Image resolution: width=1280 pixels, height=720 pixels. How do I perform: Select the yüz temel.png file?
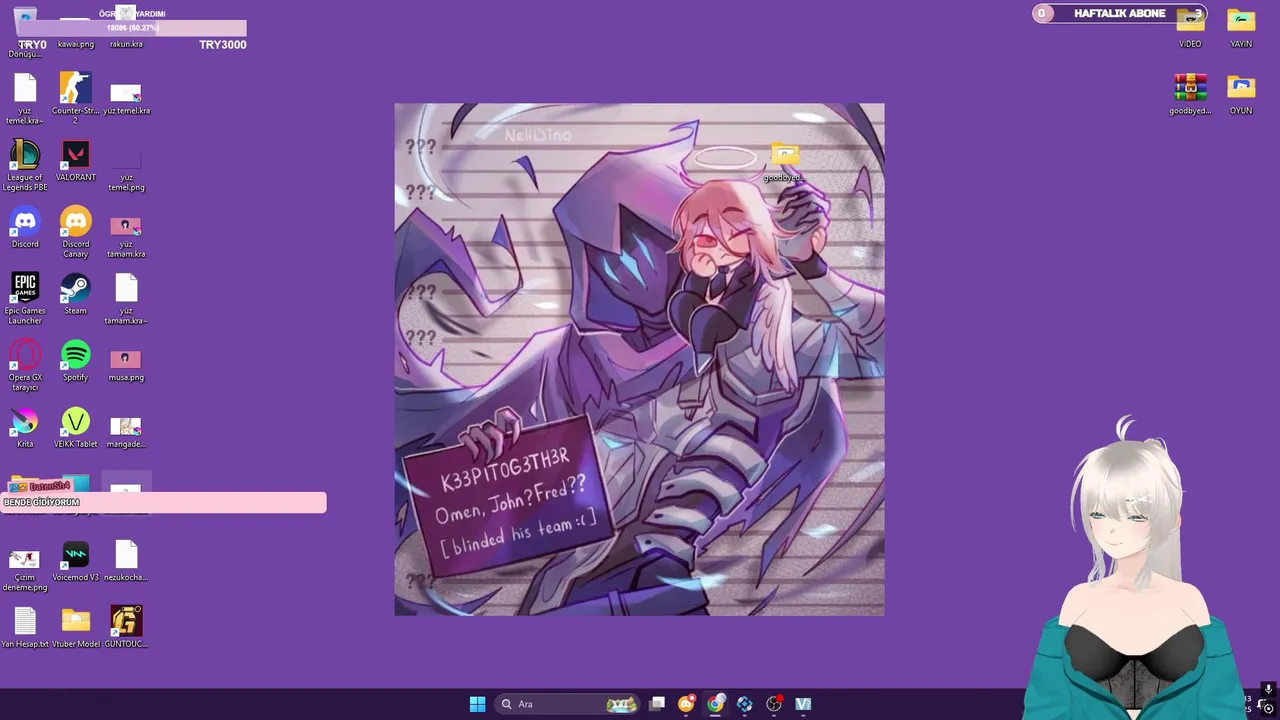pos(126,168)
